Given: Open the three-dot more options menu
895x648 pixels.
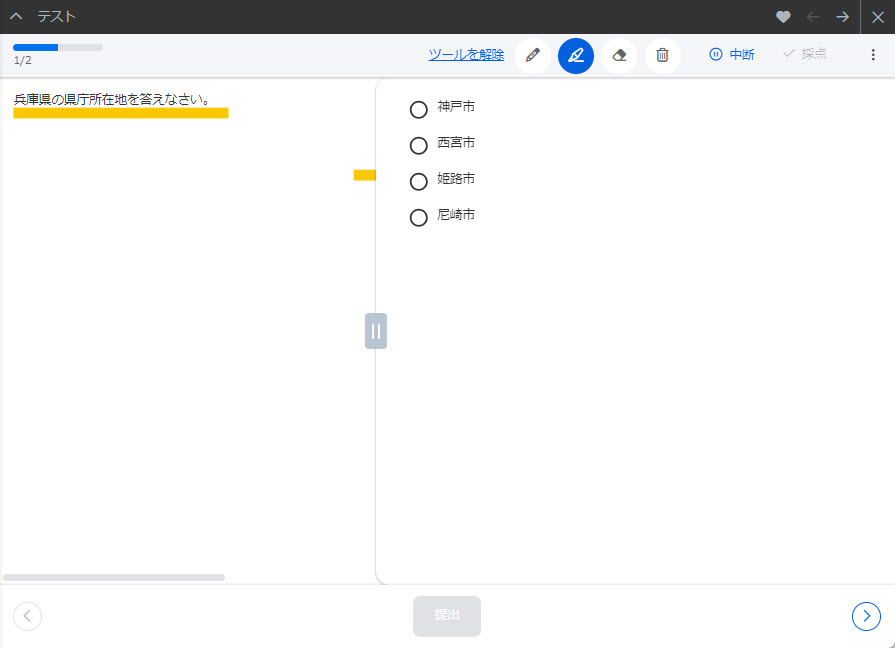Looking at the screenshot, I should (x=873, y=55).
